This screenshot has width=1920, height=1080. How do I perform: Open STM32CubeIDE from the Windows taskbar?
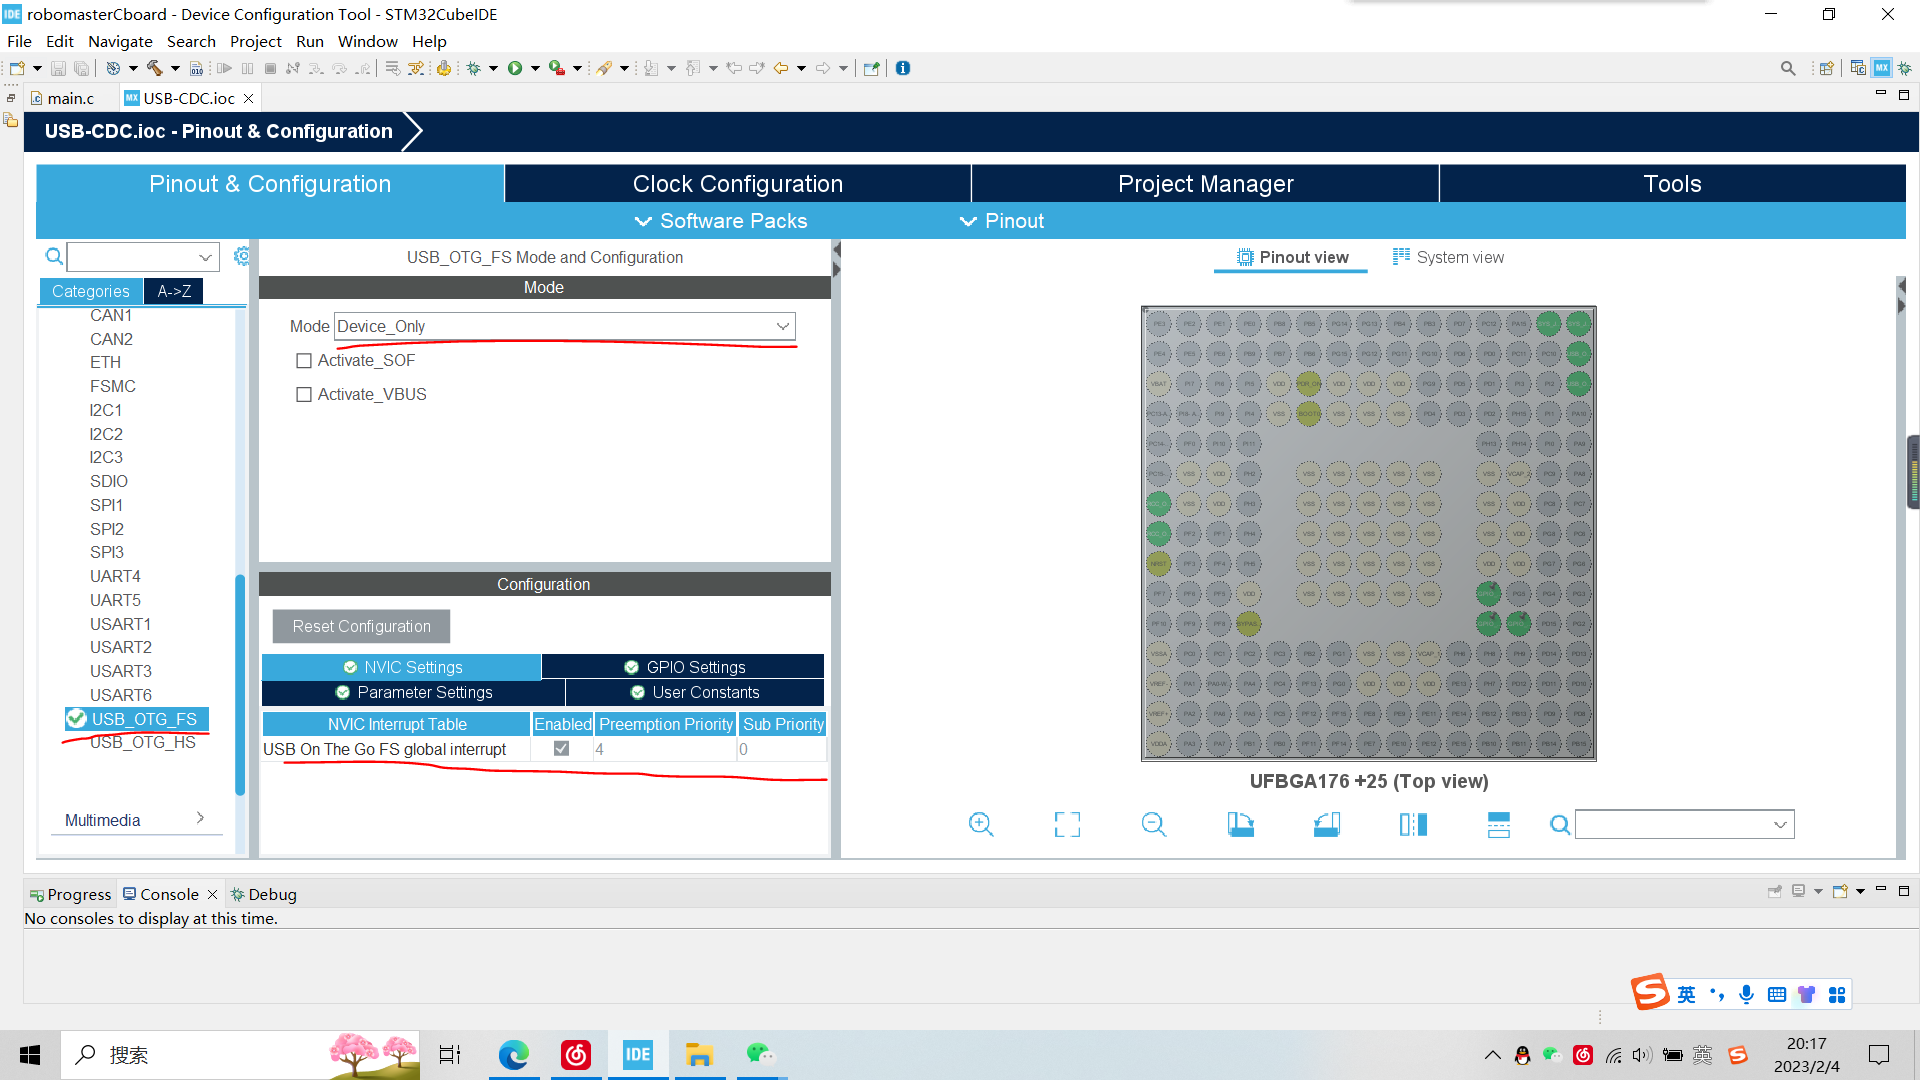[638, 1055]
